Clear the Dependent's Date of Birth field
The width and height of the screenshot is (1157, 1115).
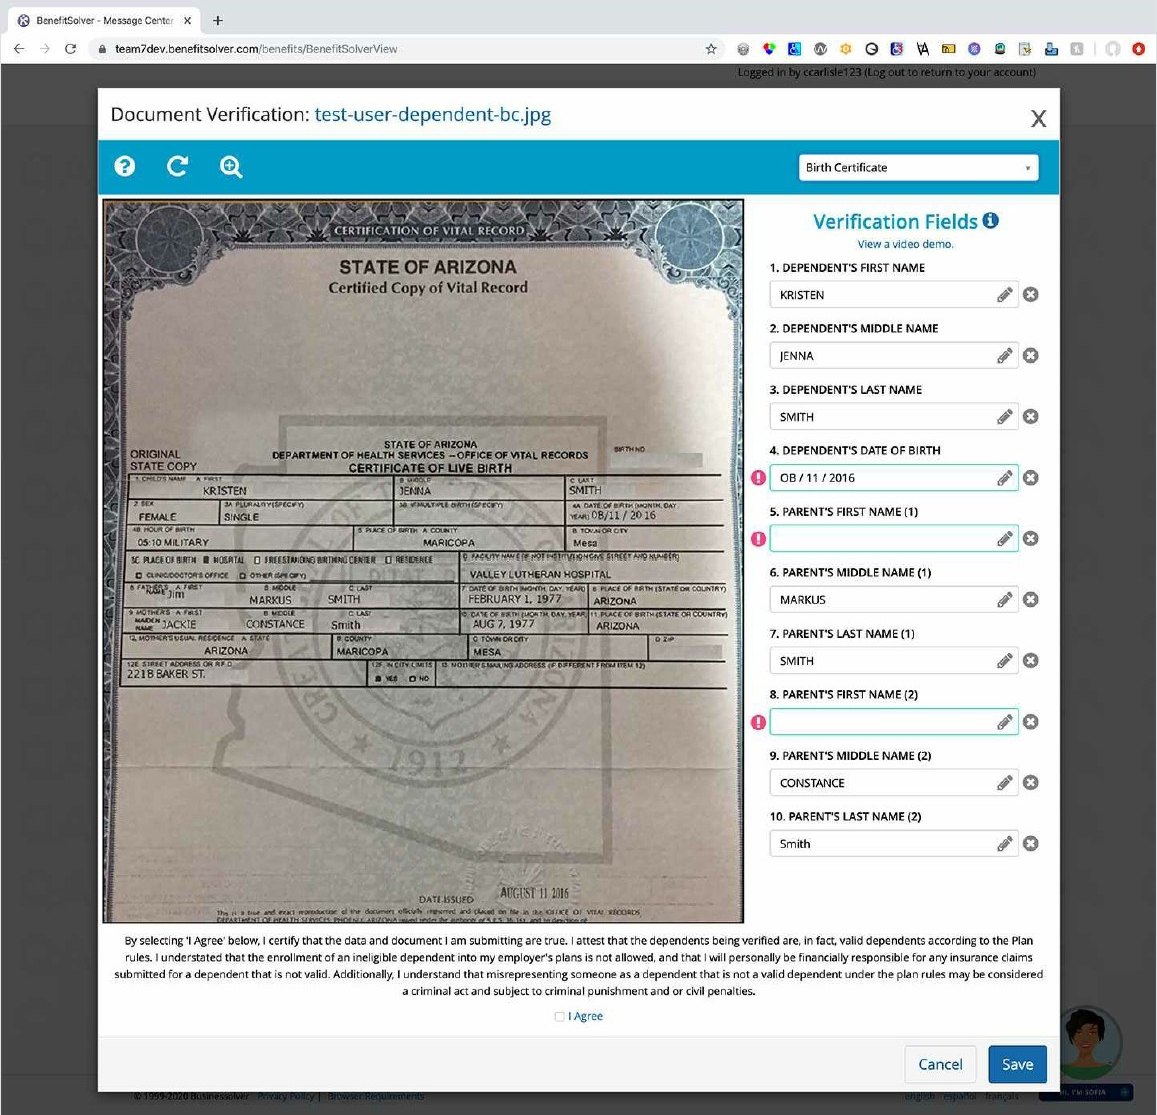click(x=1031, y=477)
